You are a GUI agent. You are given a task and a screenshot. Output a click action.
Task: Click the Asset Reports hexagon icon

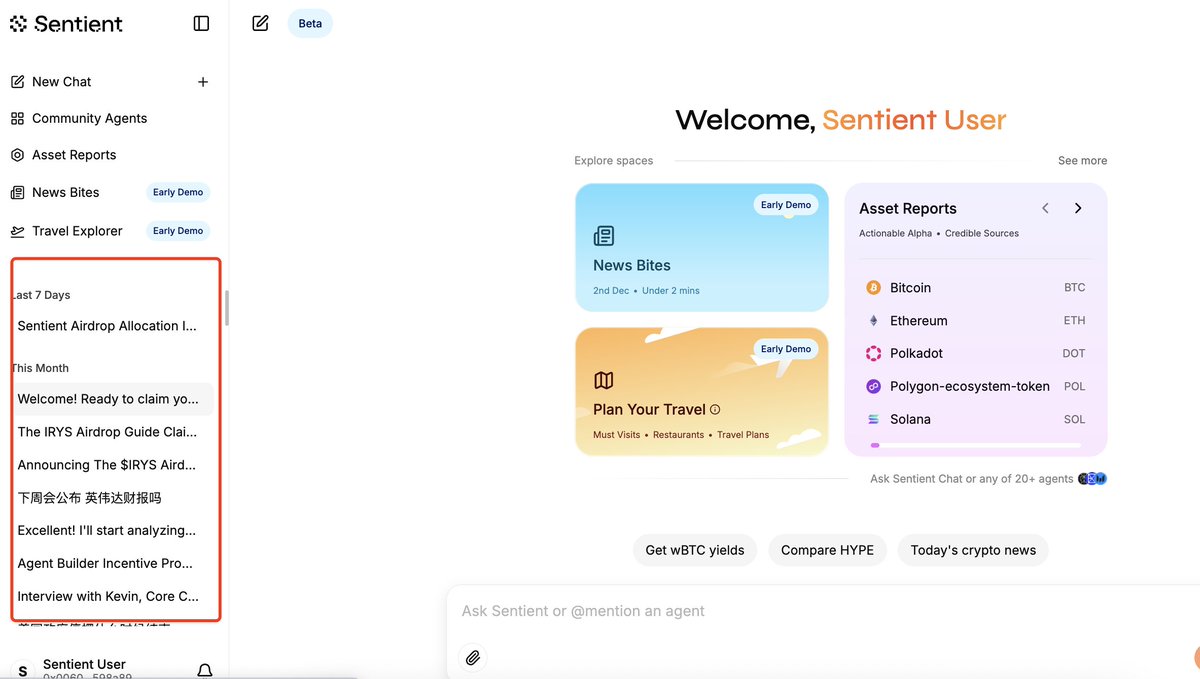(17, 155)
